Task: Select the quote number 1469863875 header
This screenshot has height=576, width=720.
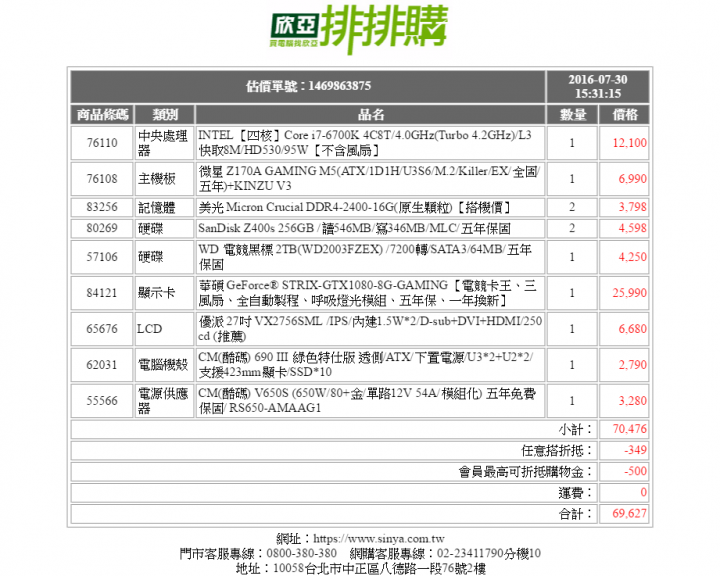Action: pos(308,86)
